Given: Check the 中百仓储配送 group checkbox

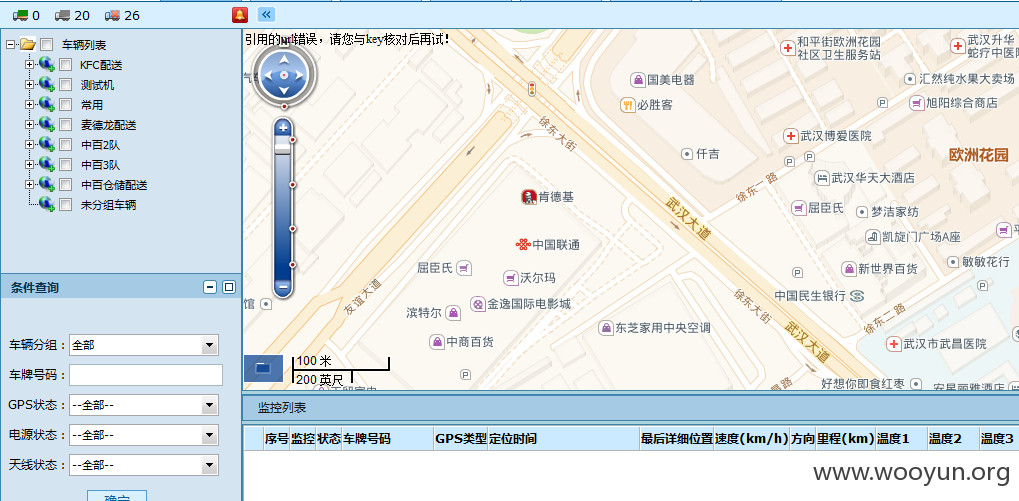Looking at the screenshot, I should point(66,185).
